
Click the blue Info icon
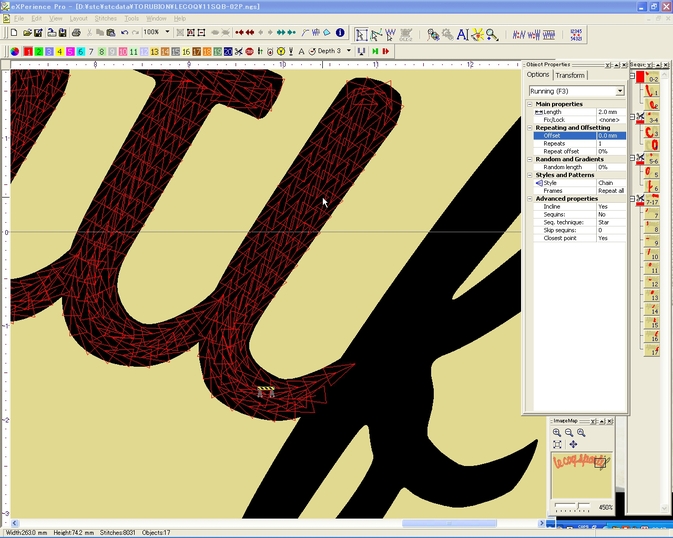coord(340,32)
